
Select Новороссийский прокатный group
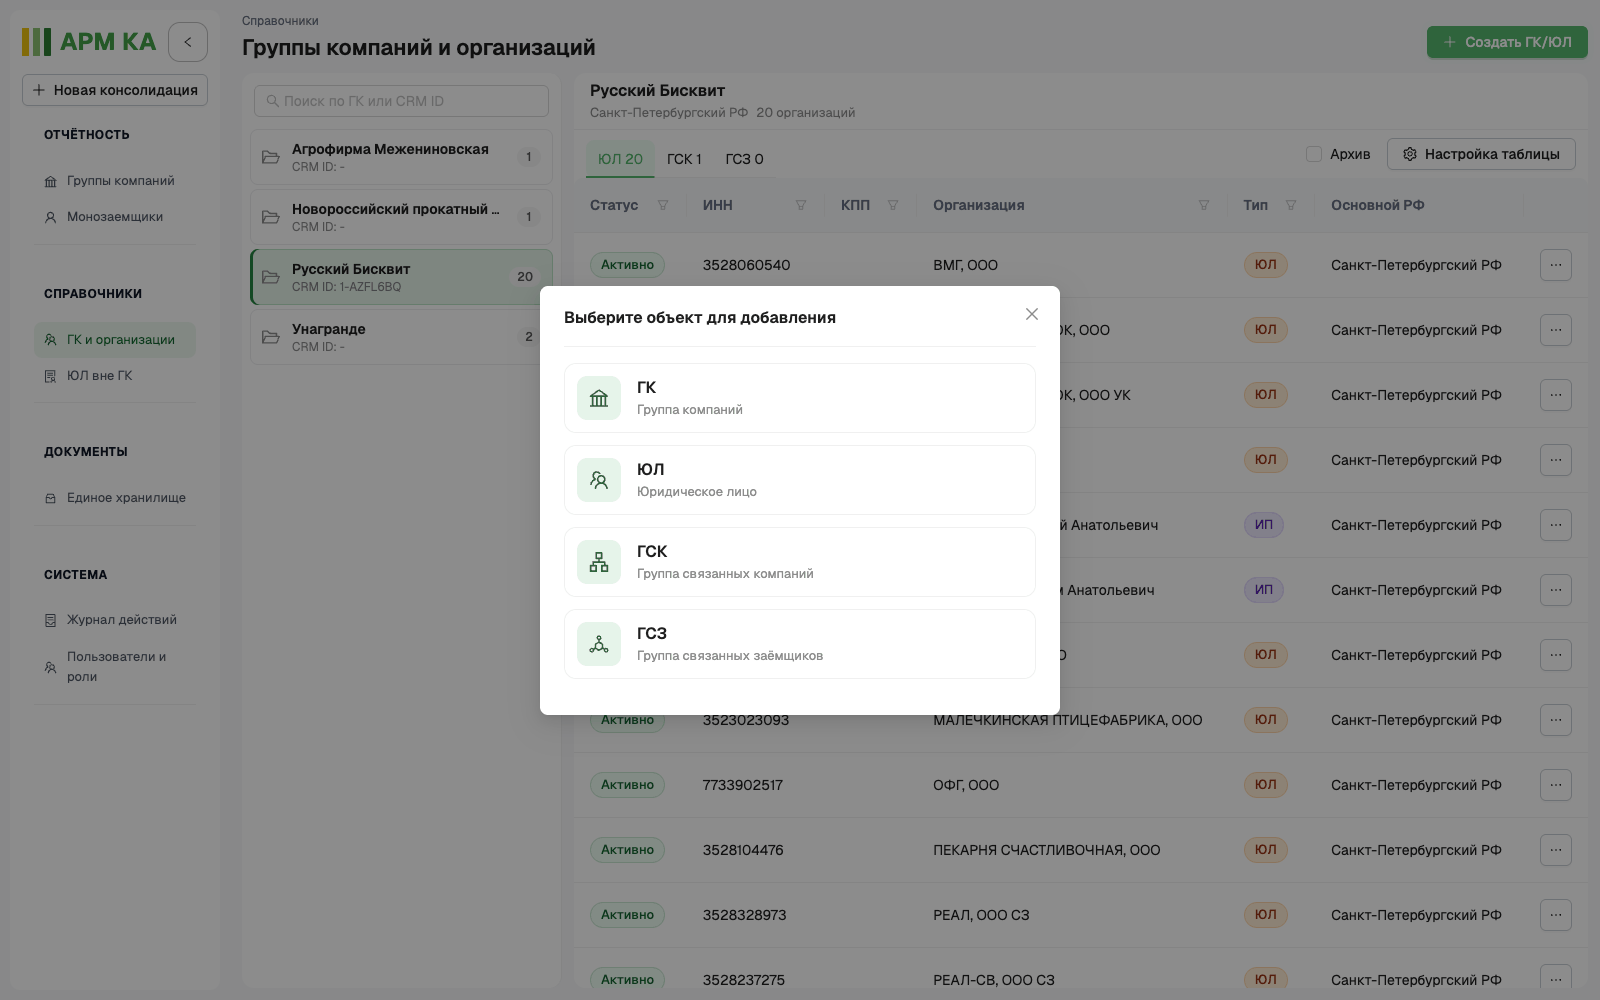pos(401,217)
